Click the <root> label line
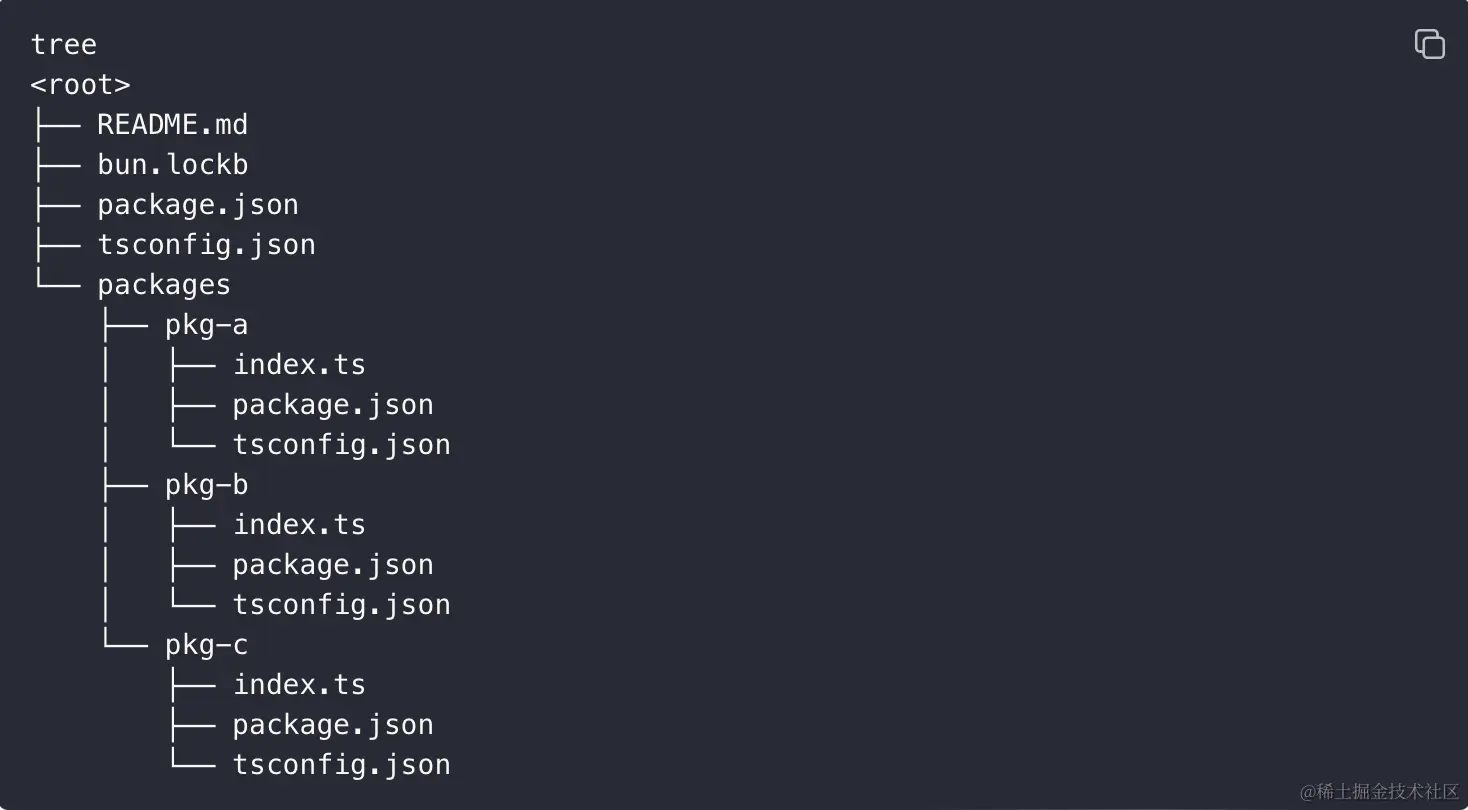Viewport: 1468px width, 810px height. (x=80, y=85)
